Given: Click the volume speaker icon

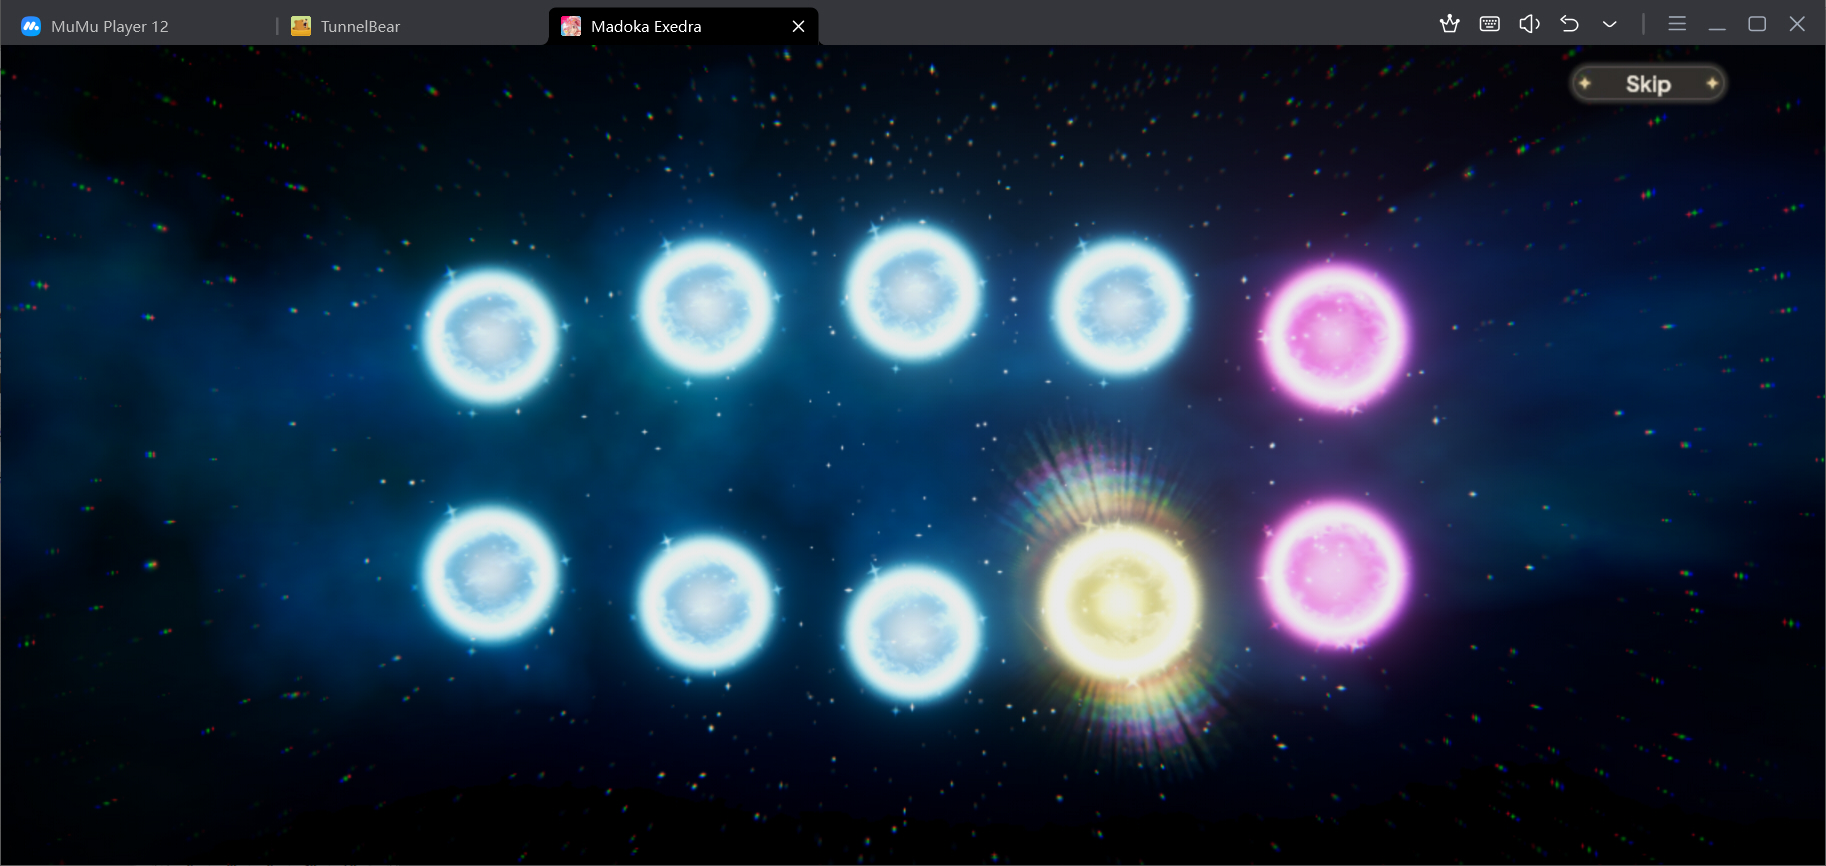Looking at the screenshot, I should click(x=1529, y=24).
